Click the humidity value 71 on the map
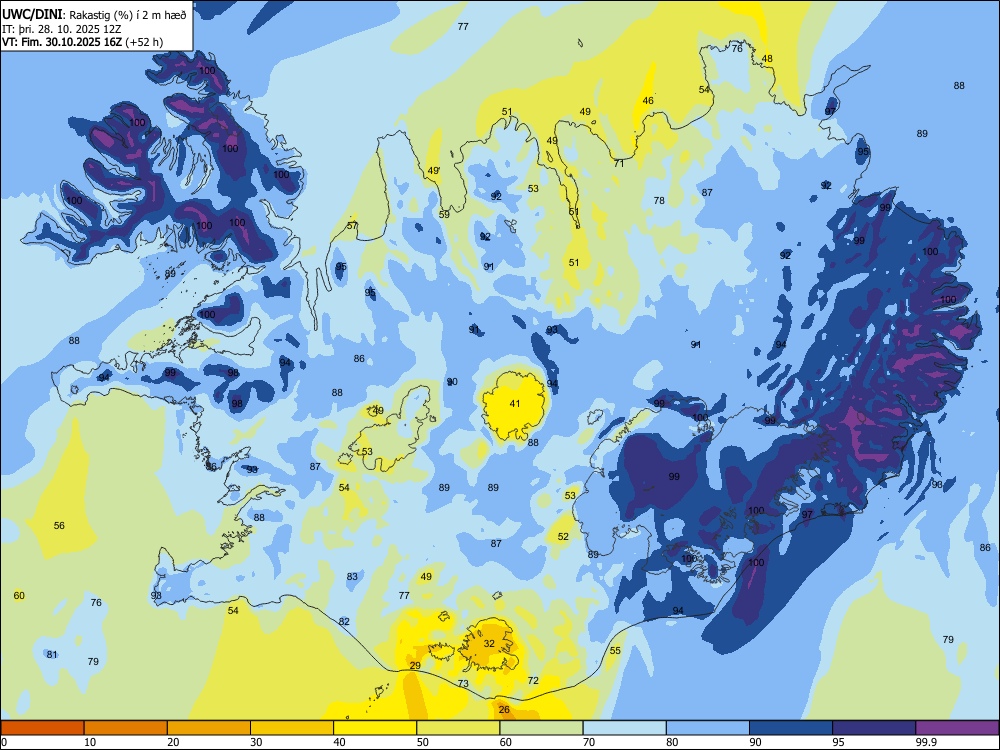 coord(619,163)
